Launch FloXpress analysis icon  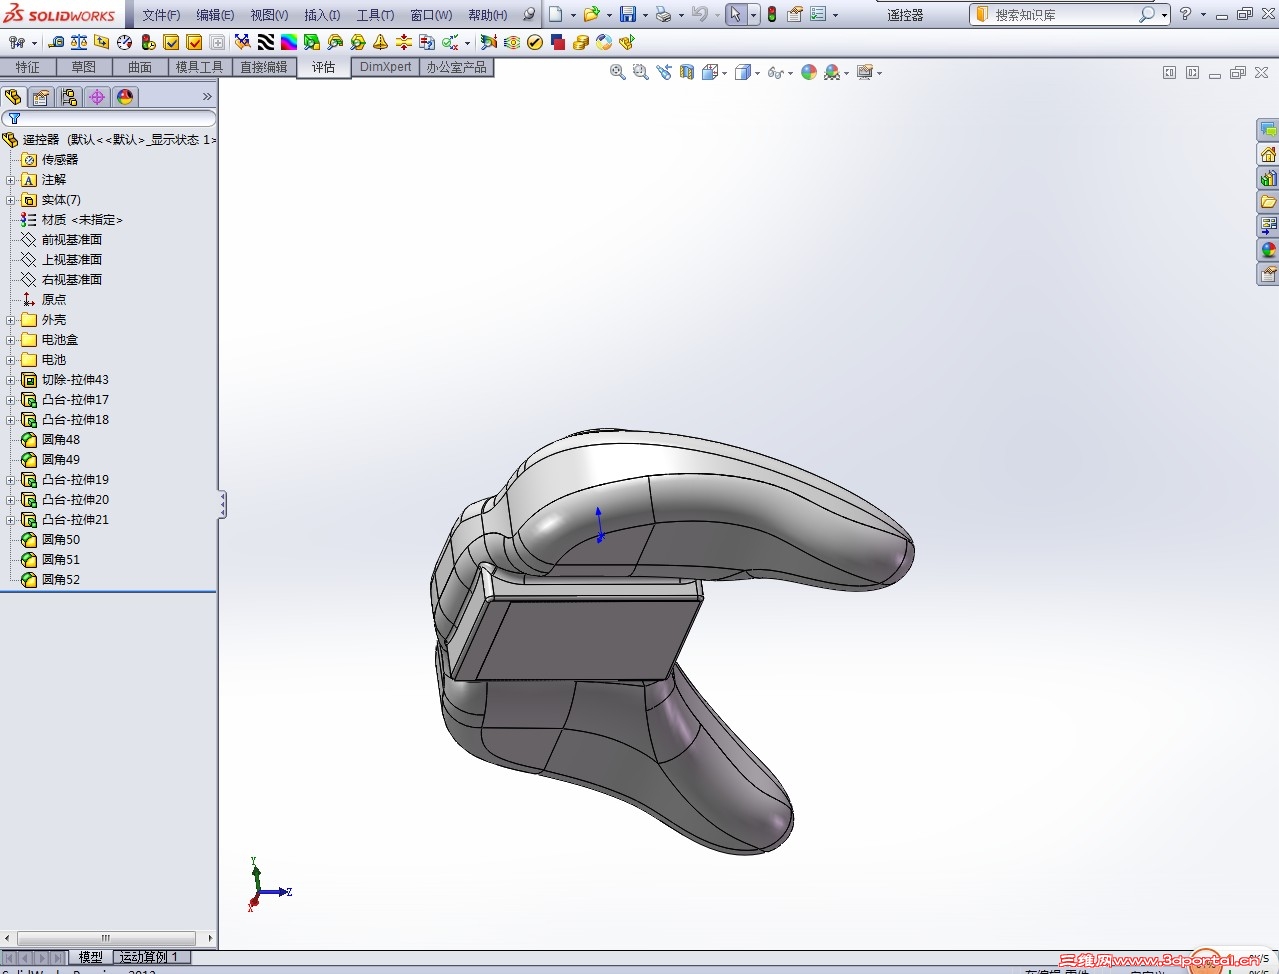pyautogui.click(x=511, y=42)
